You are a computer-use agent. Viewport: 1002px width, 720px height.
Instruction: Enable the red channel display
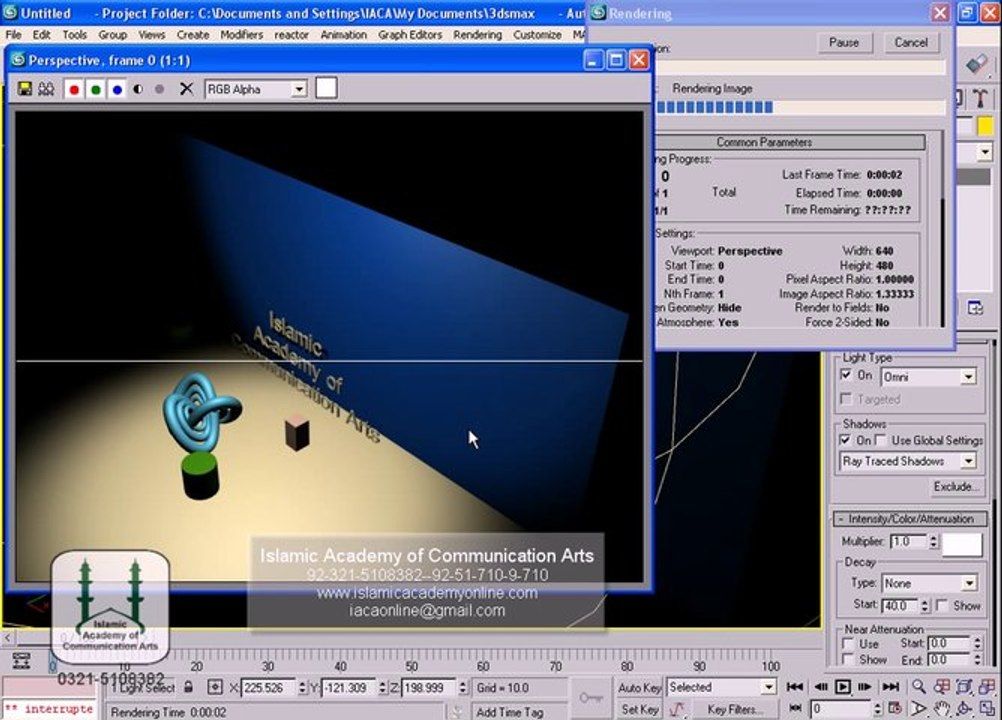pos(74,89)
